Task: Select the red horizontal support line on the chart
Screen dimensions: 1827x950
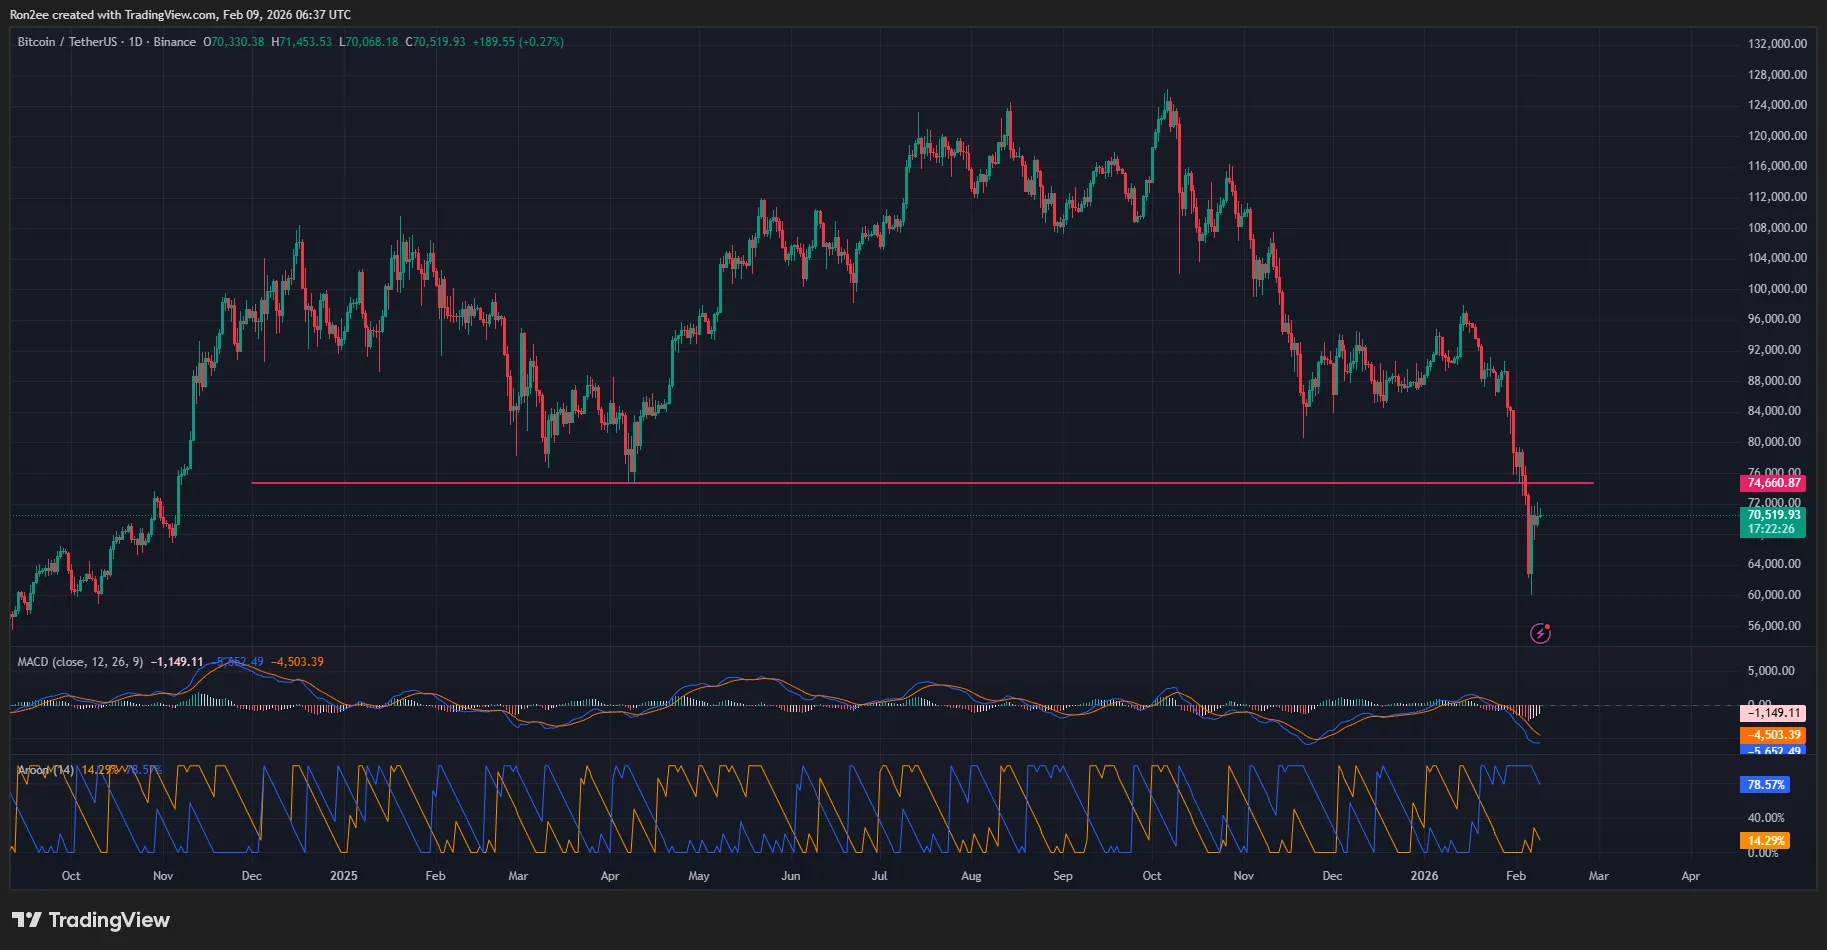Action: click(x=900, y=482)
